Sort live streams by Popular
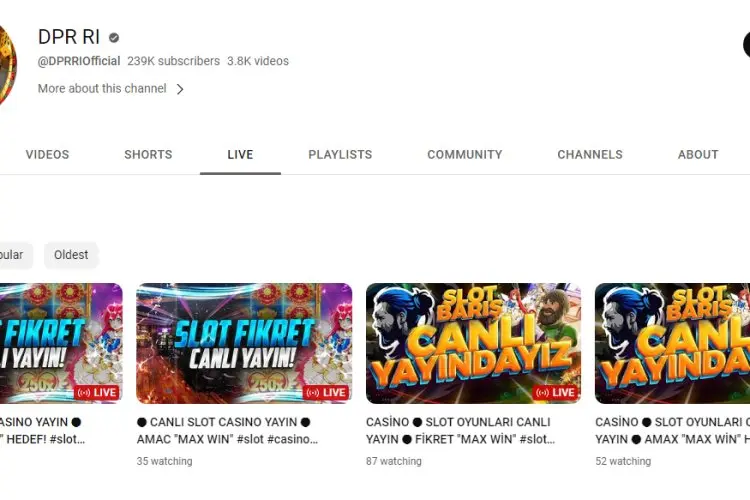The image size is (750, 500). (x=15, y=255)
